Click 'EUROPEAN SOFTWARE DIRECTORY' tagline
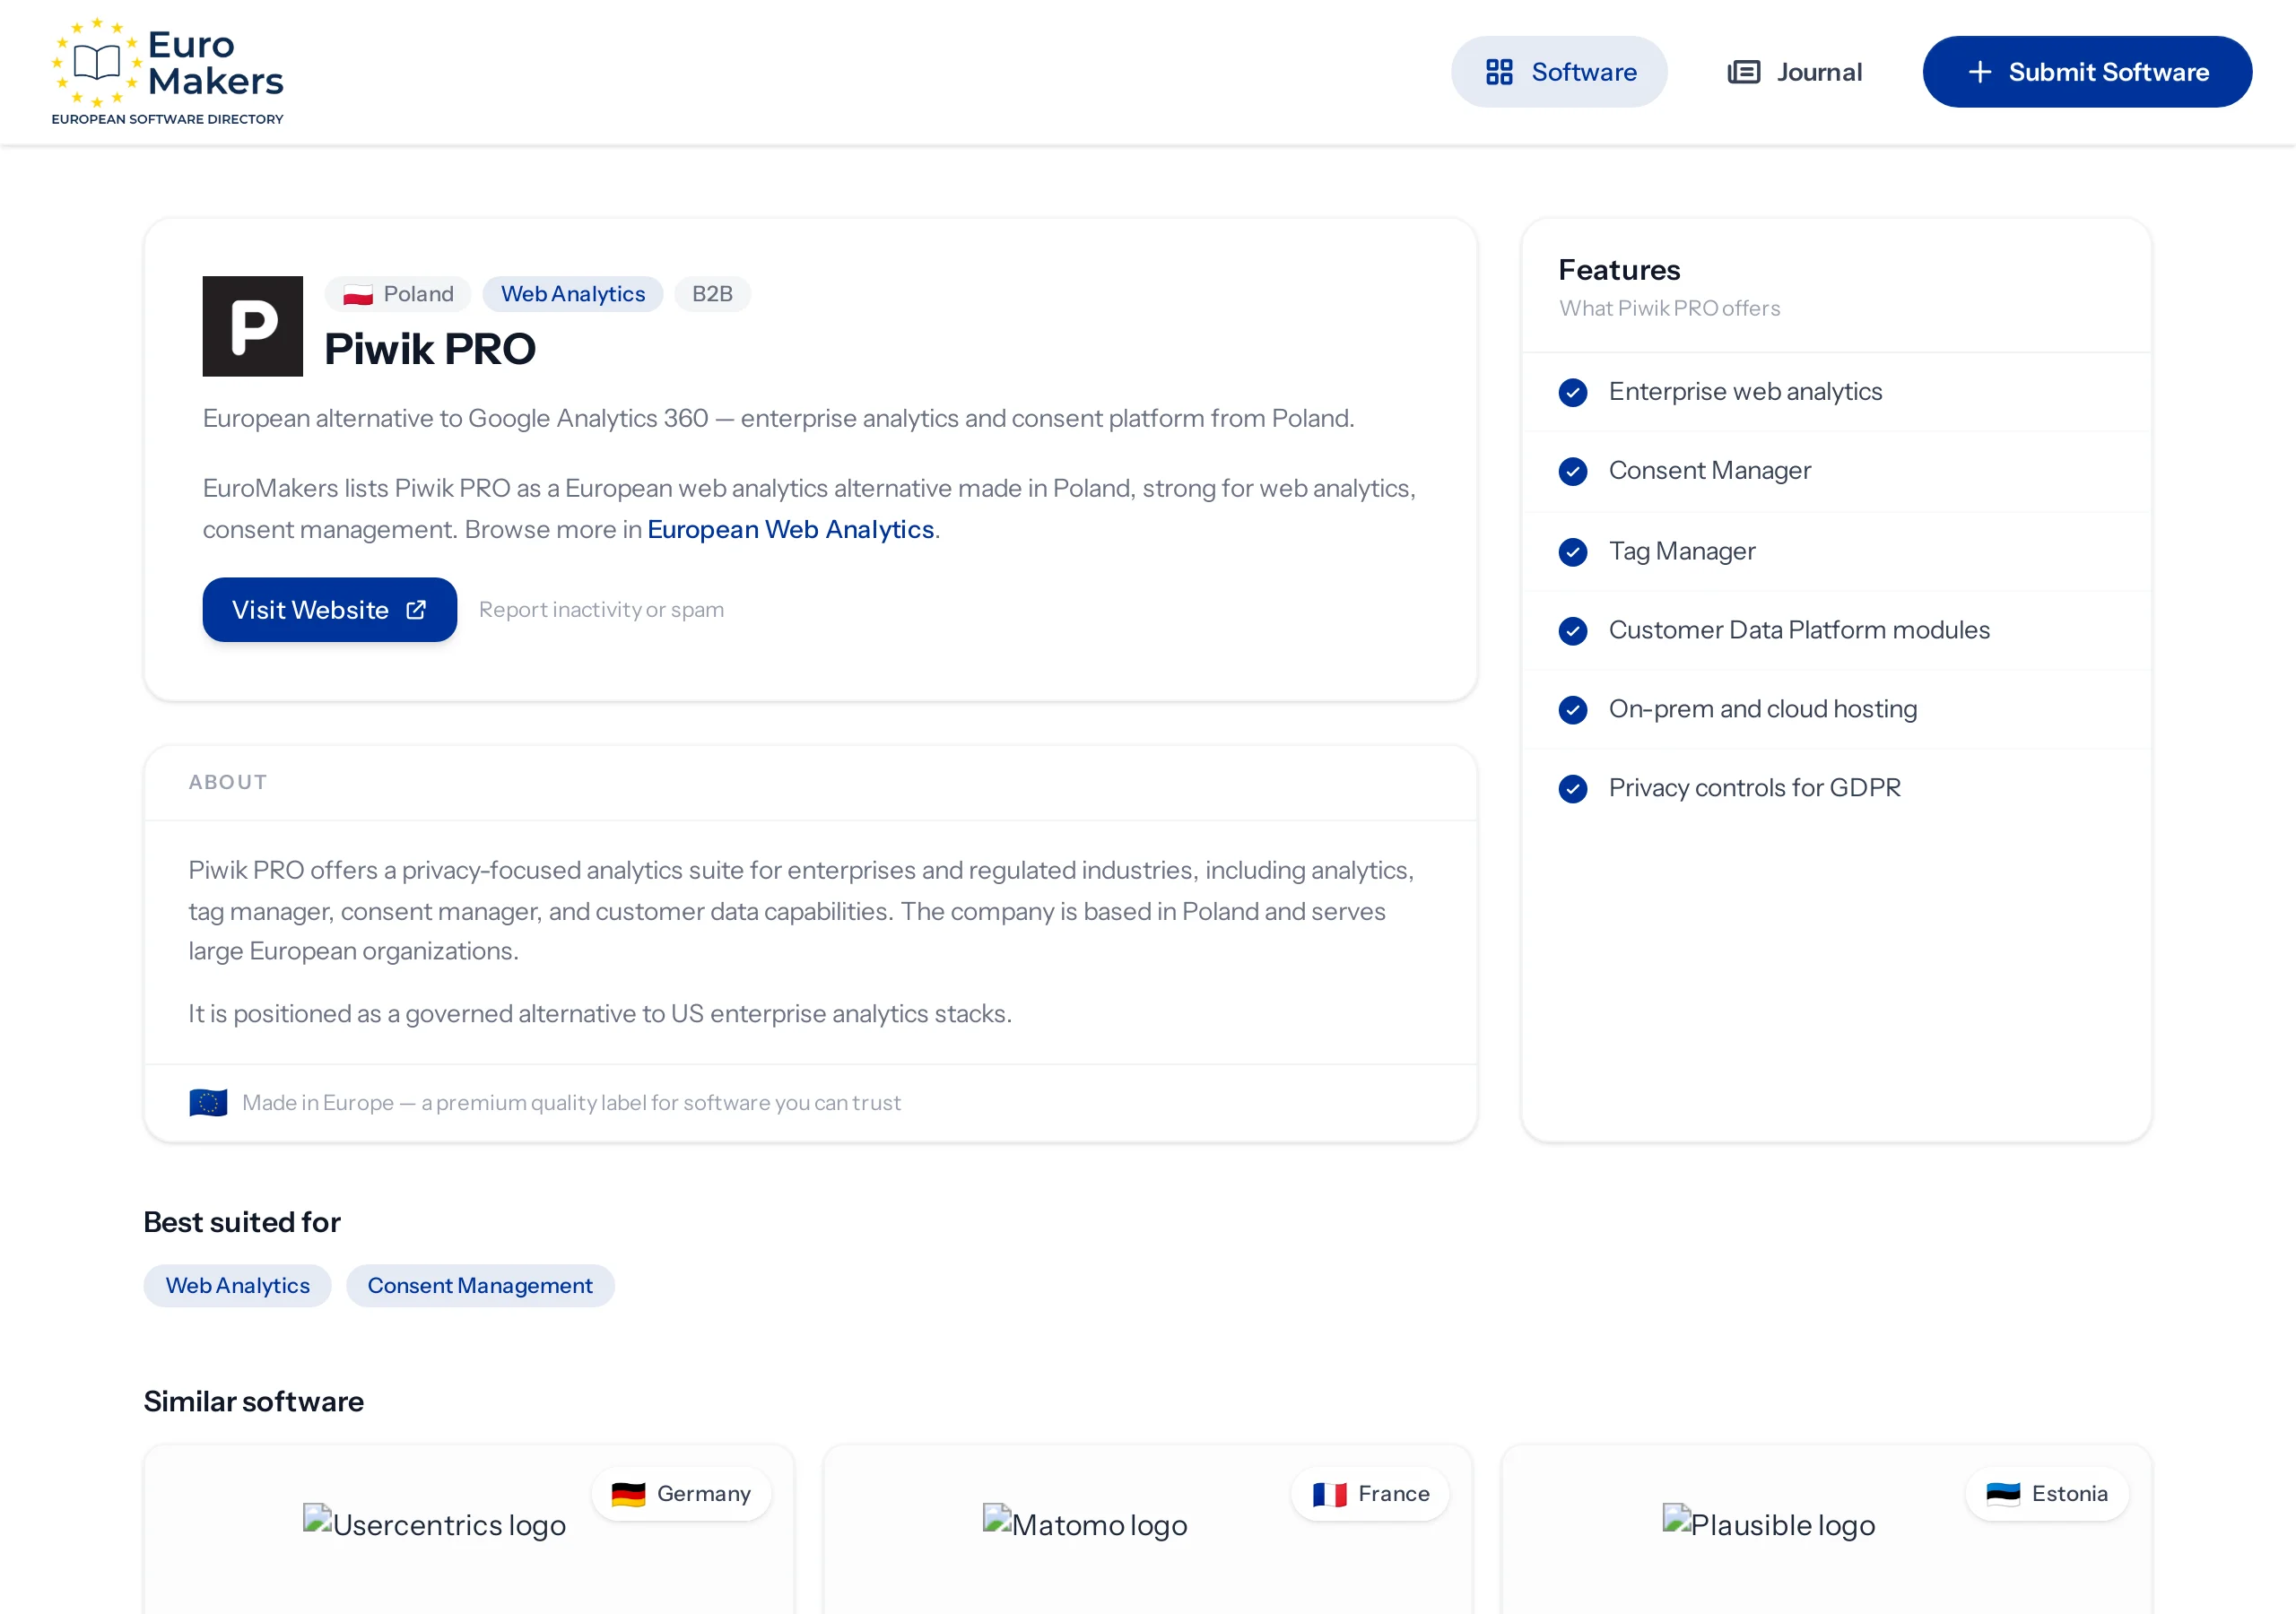Image resolution: width=2296 pixels, height=1614 pixels. 168,119
